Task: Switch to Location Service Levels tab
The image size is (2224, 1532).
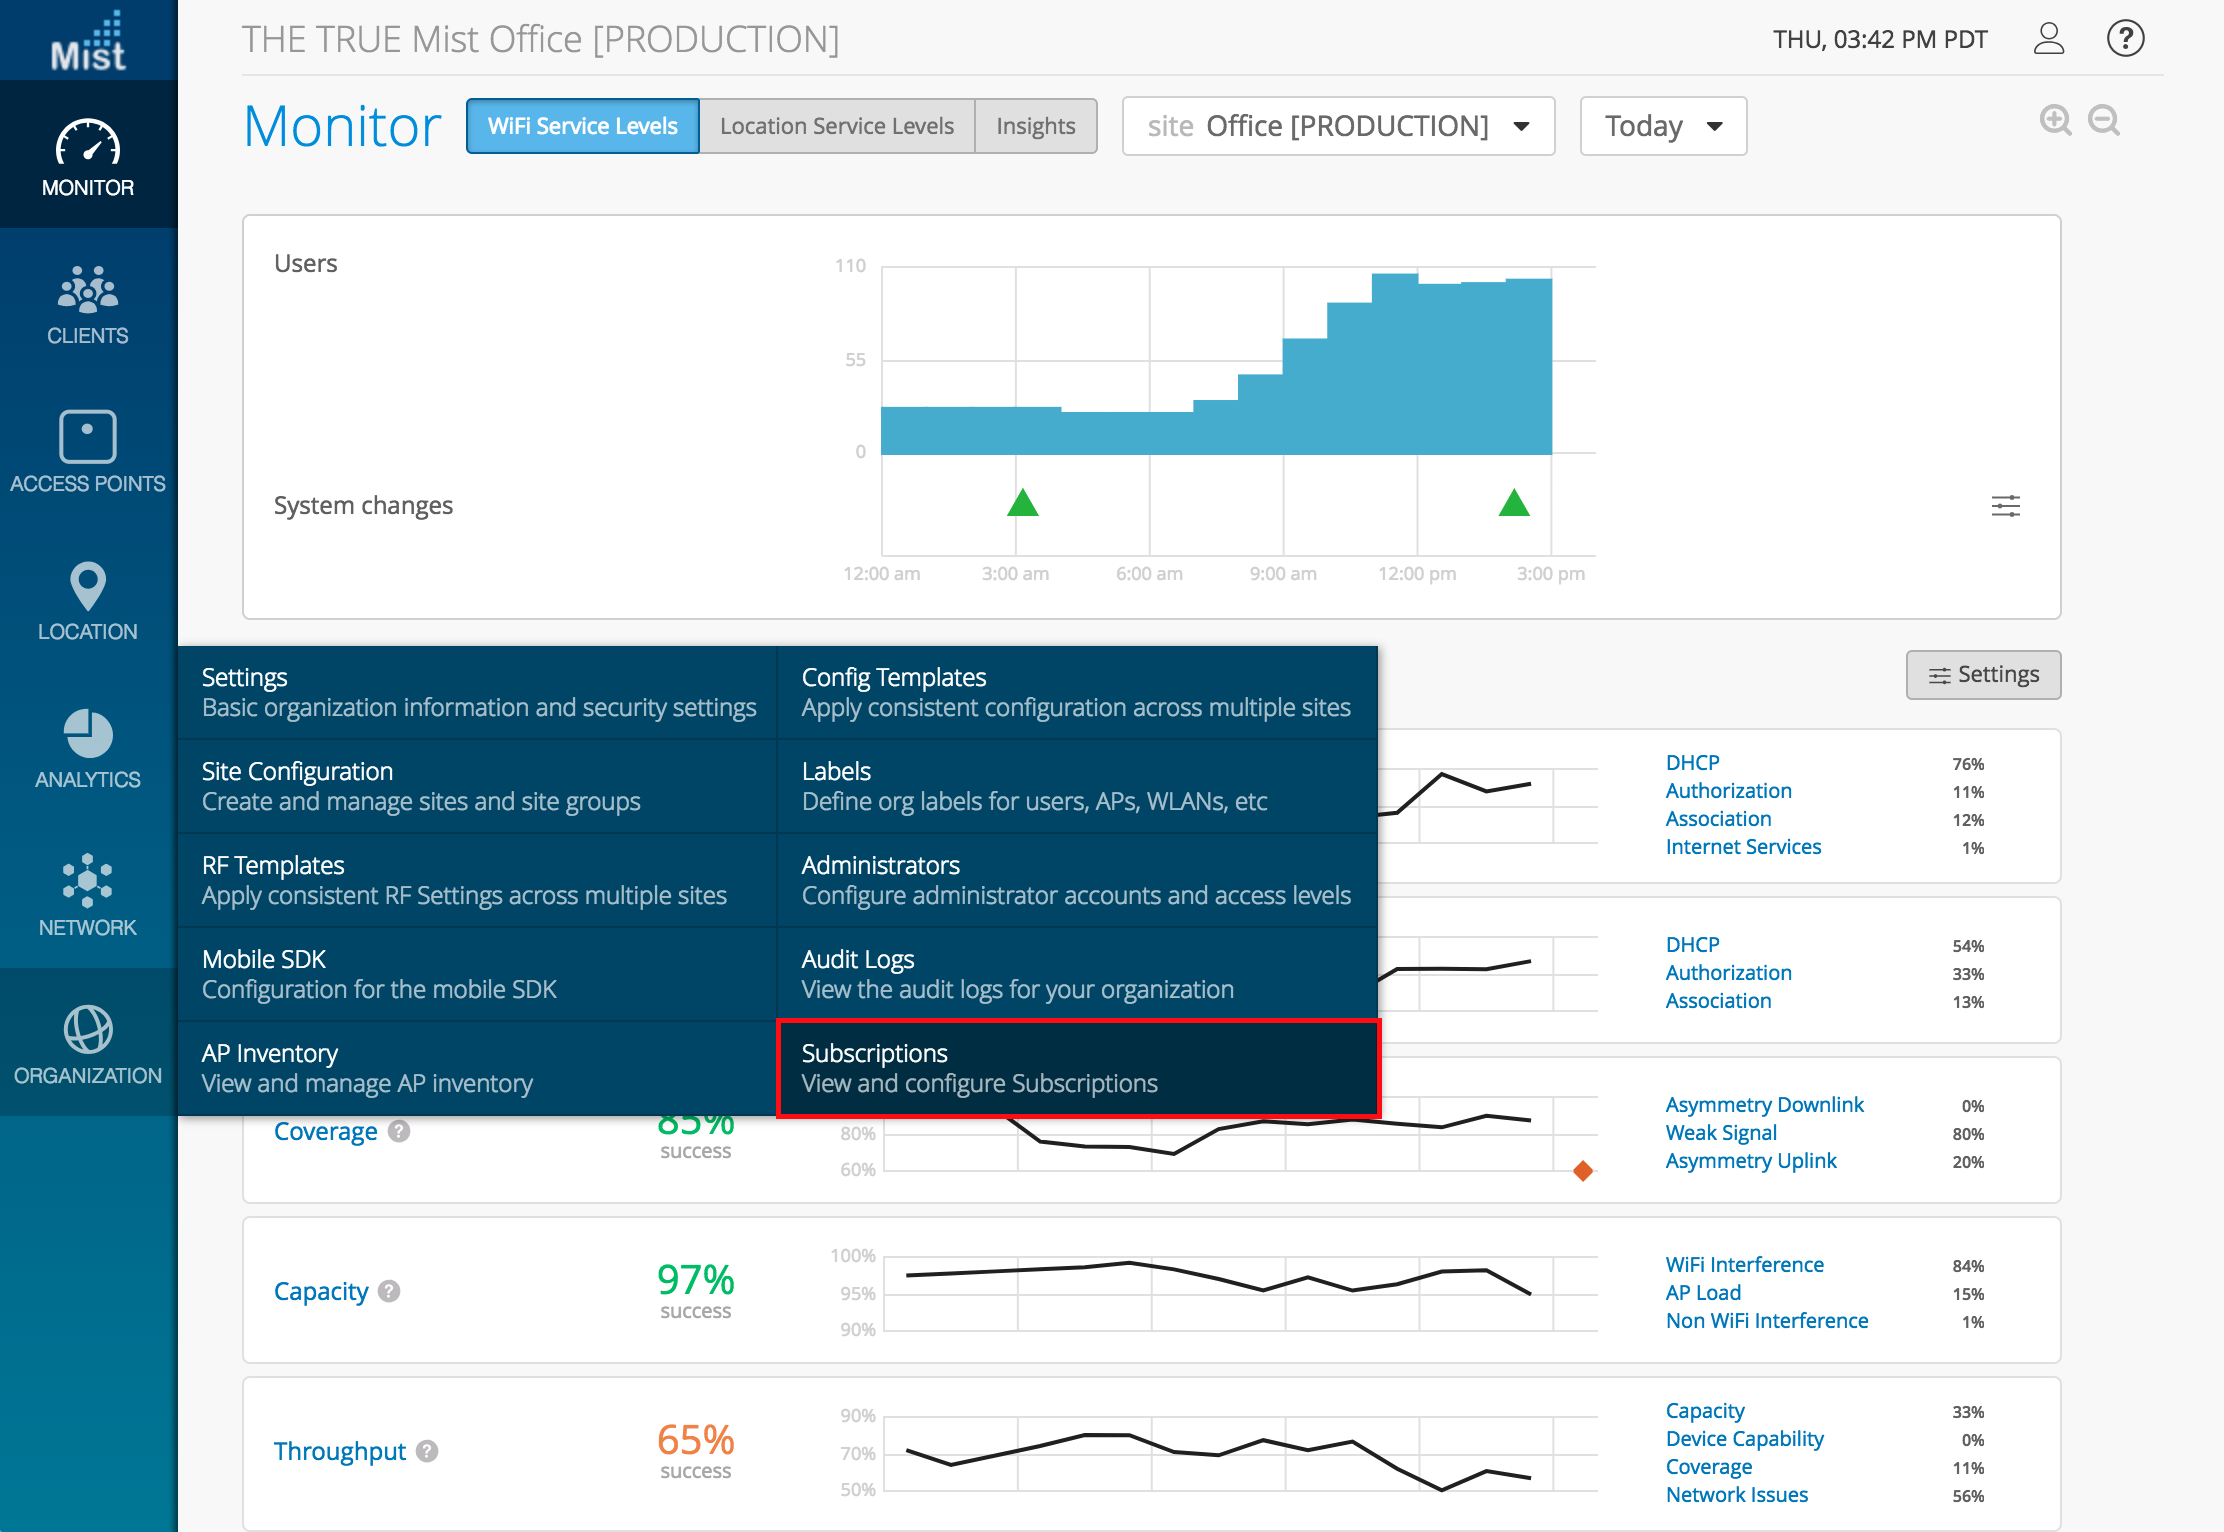Action: [836, 126]
